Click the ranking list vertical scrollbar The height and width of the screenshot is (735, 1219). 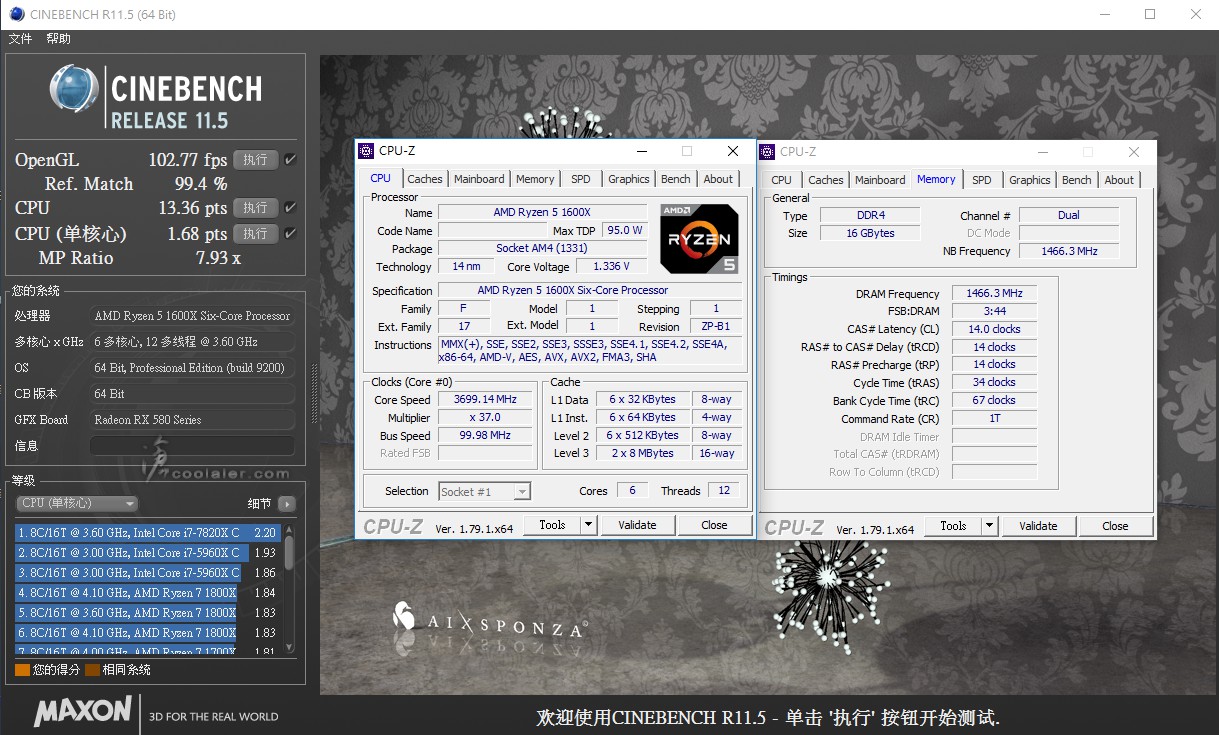pyautogui.click(x=289, y=589)
